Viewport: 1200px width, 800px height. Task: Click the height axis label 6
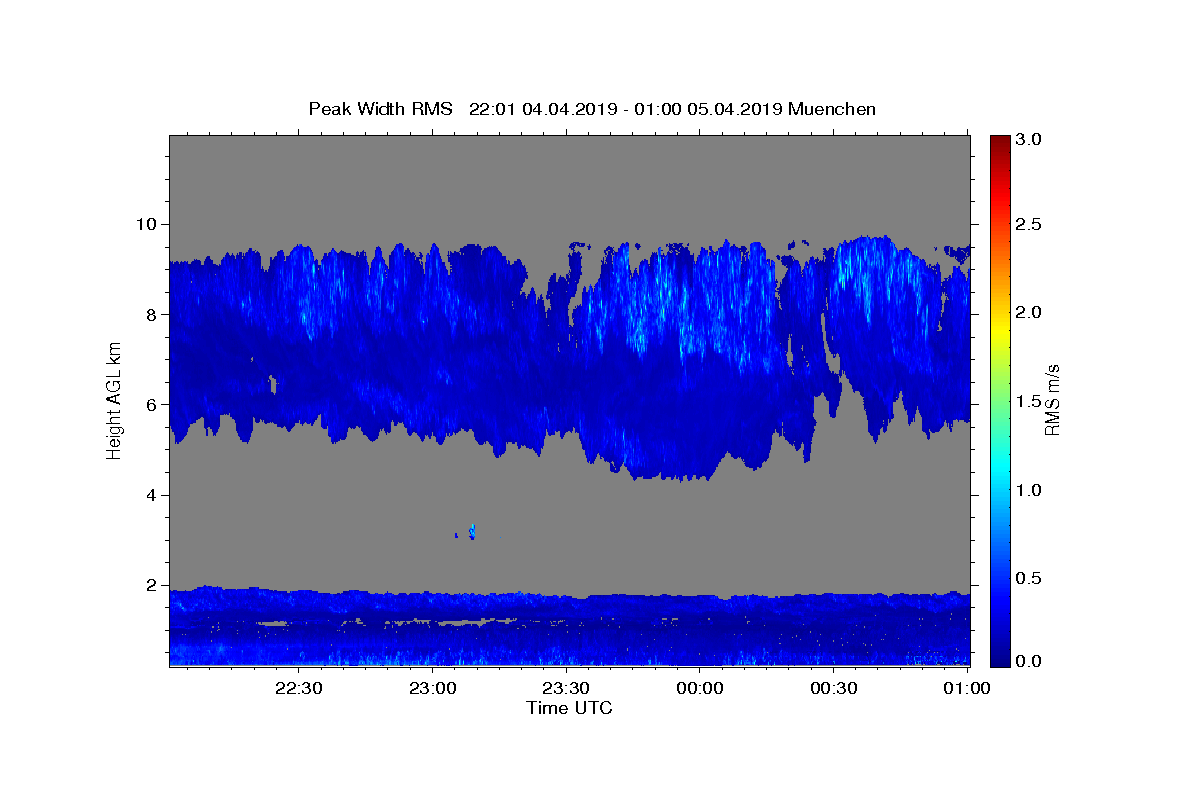point(154,405)
